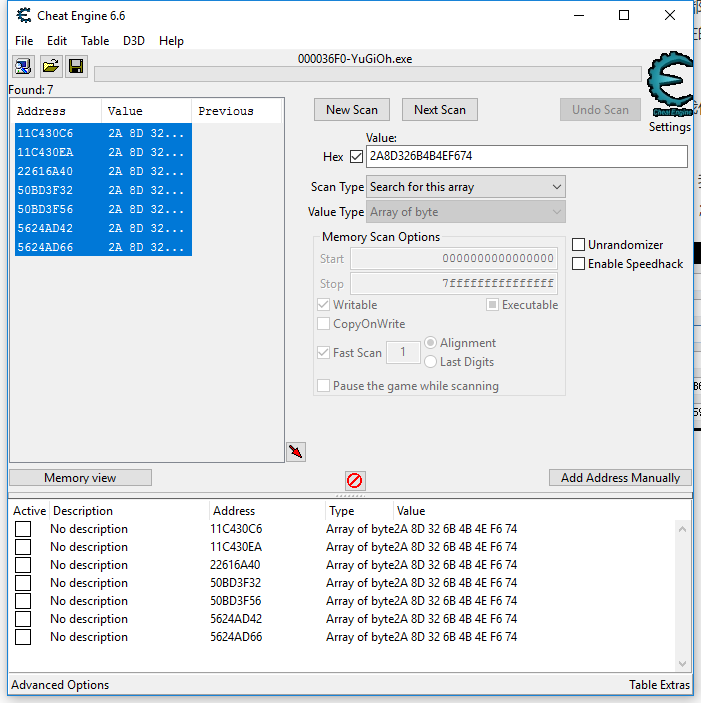Click the Cheat Engine title bar icon
The width and height of the screenshot is (701, 703).
[x=24, y=15]
